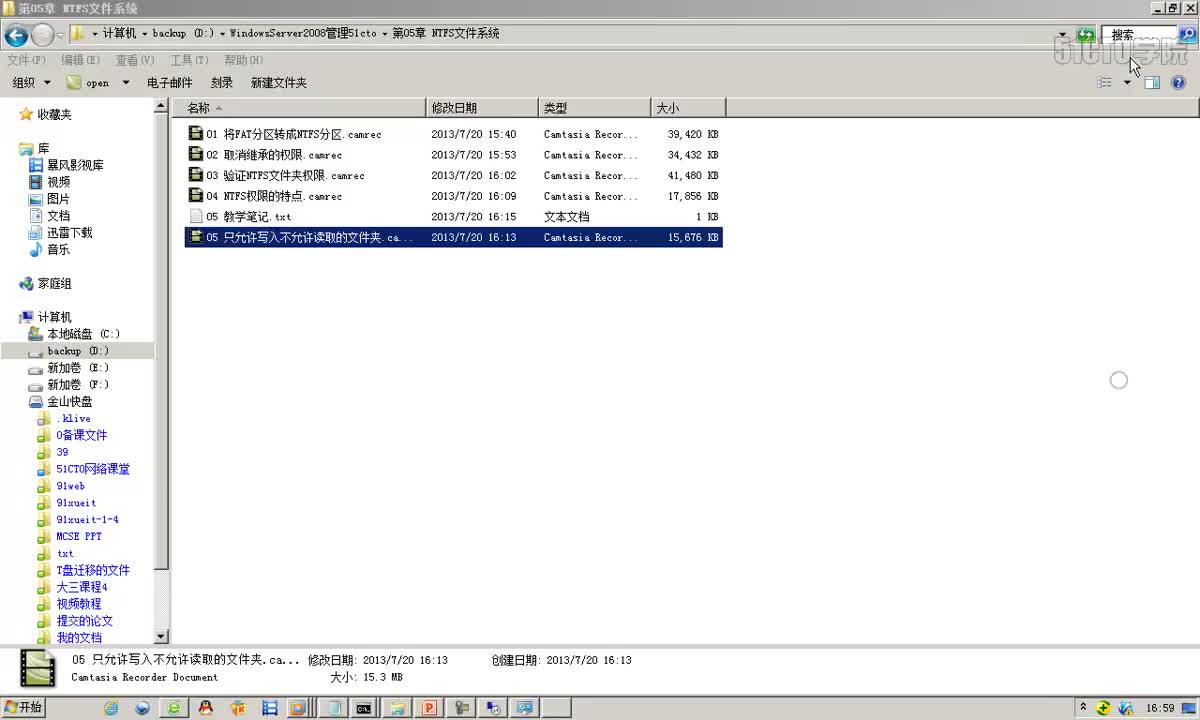Click 新建文件夹 toolbar button
The image size is (1200, 720).
pyautogui.click(x=279, y=83)
